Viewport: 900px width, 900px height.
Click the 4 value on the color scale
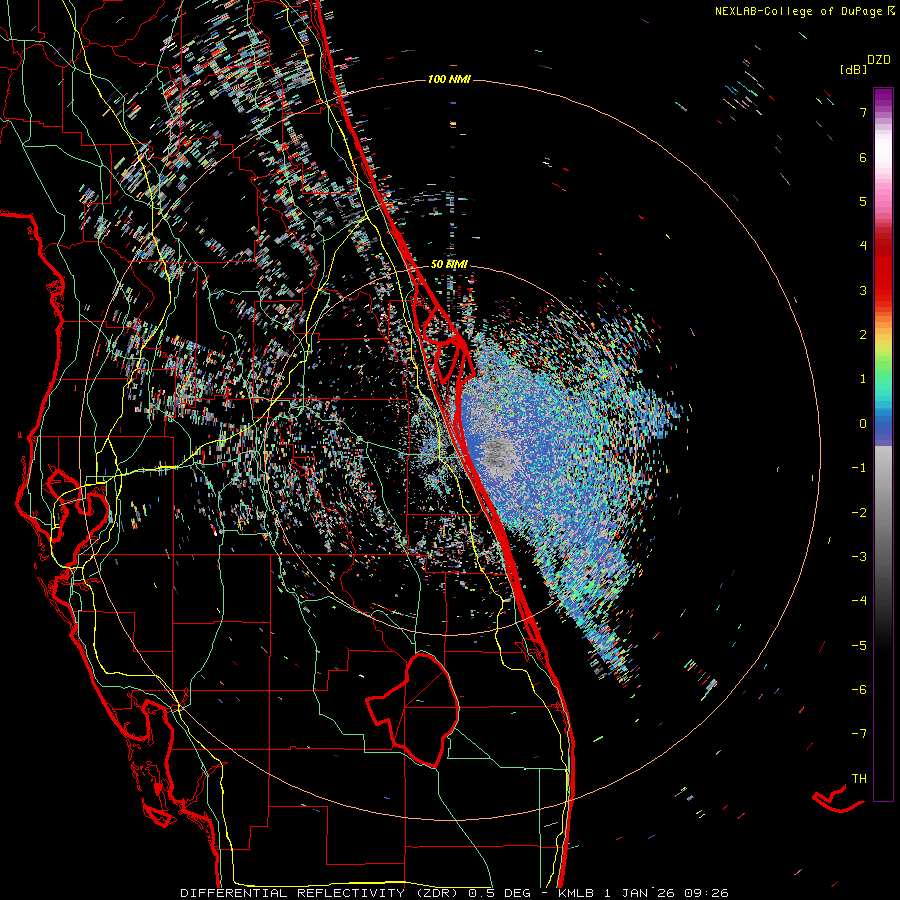[x=863, y=246]
